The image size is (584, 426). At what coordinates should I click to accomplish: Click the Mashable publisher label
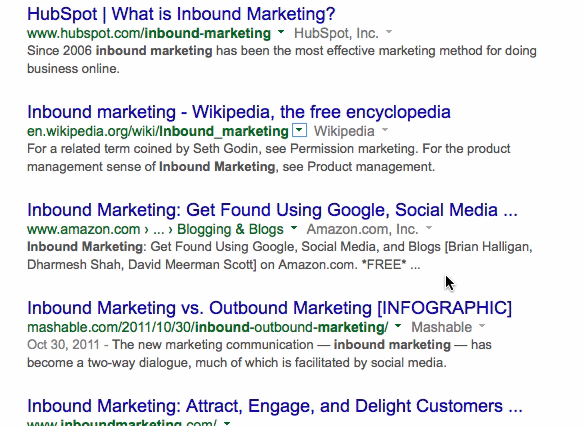click(x=441, y=327)
